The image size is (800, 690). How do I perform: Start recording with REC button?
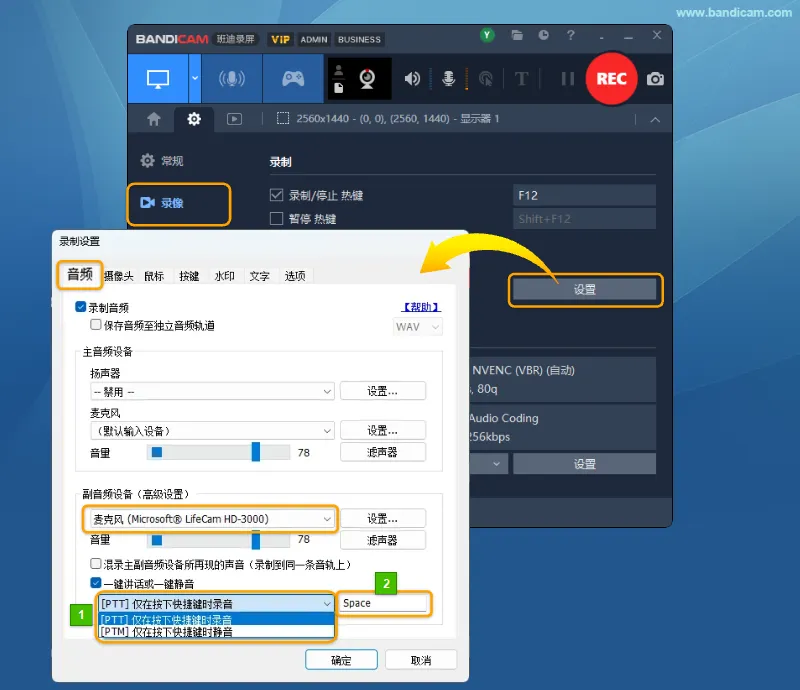tap(611, 79)
